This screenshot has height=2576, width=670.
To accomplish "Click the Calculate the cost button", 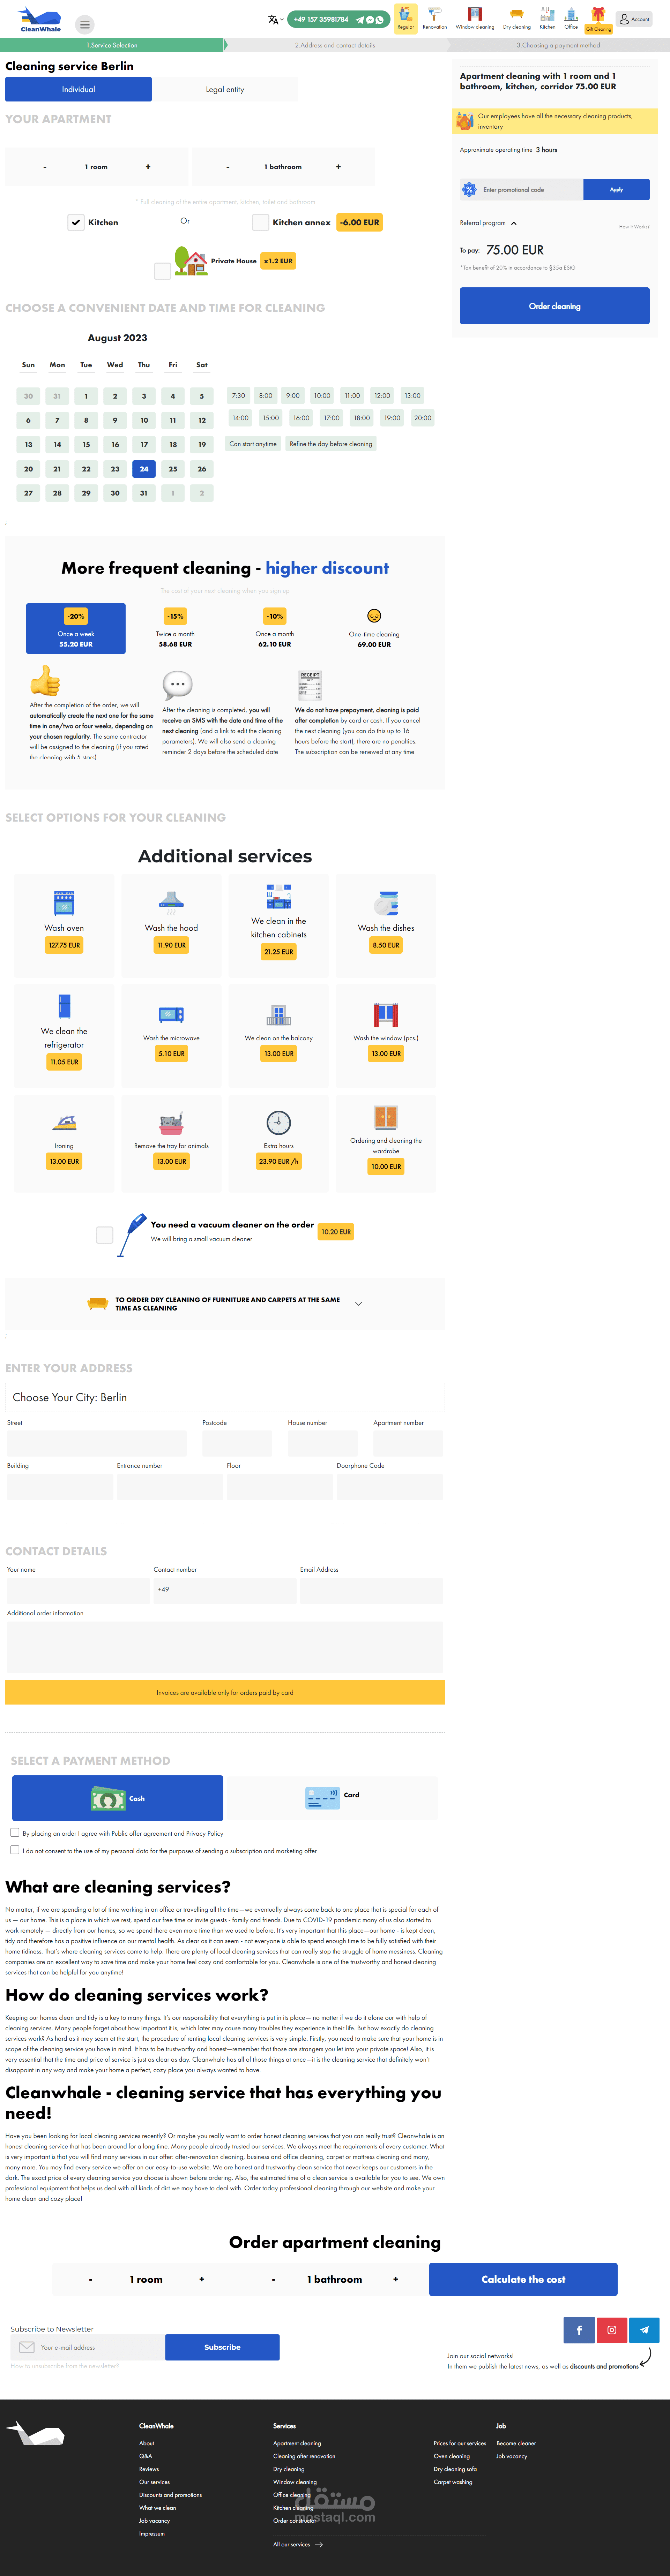I will (x=523, y=2279).
